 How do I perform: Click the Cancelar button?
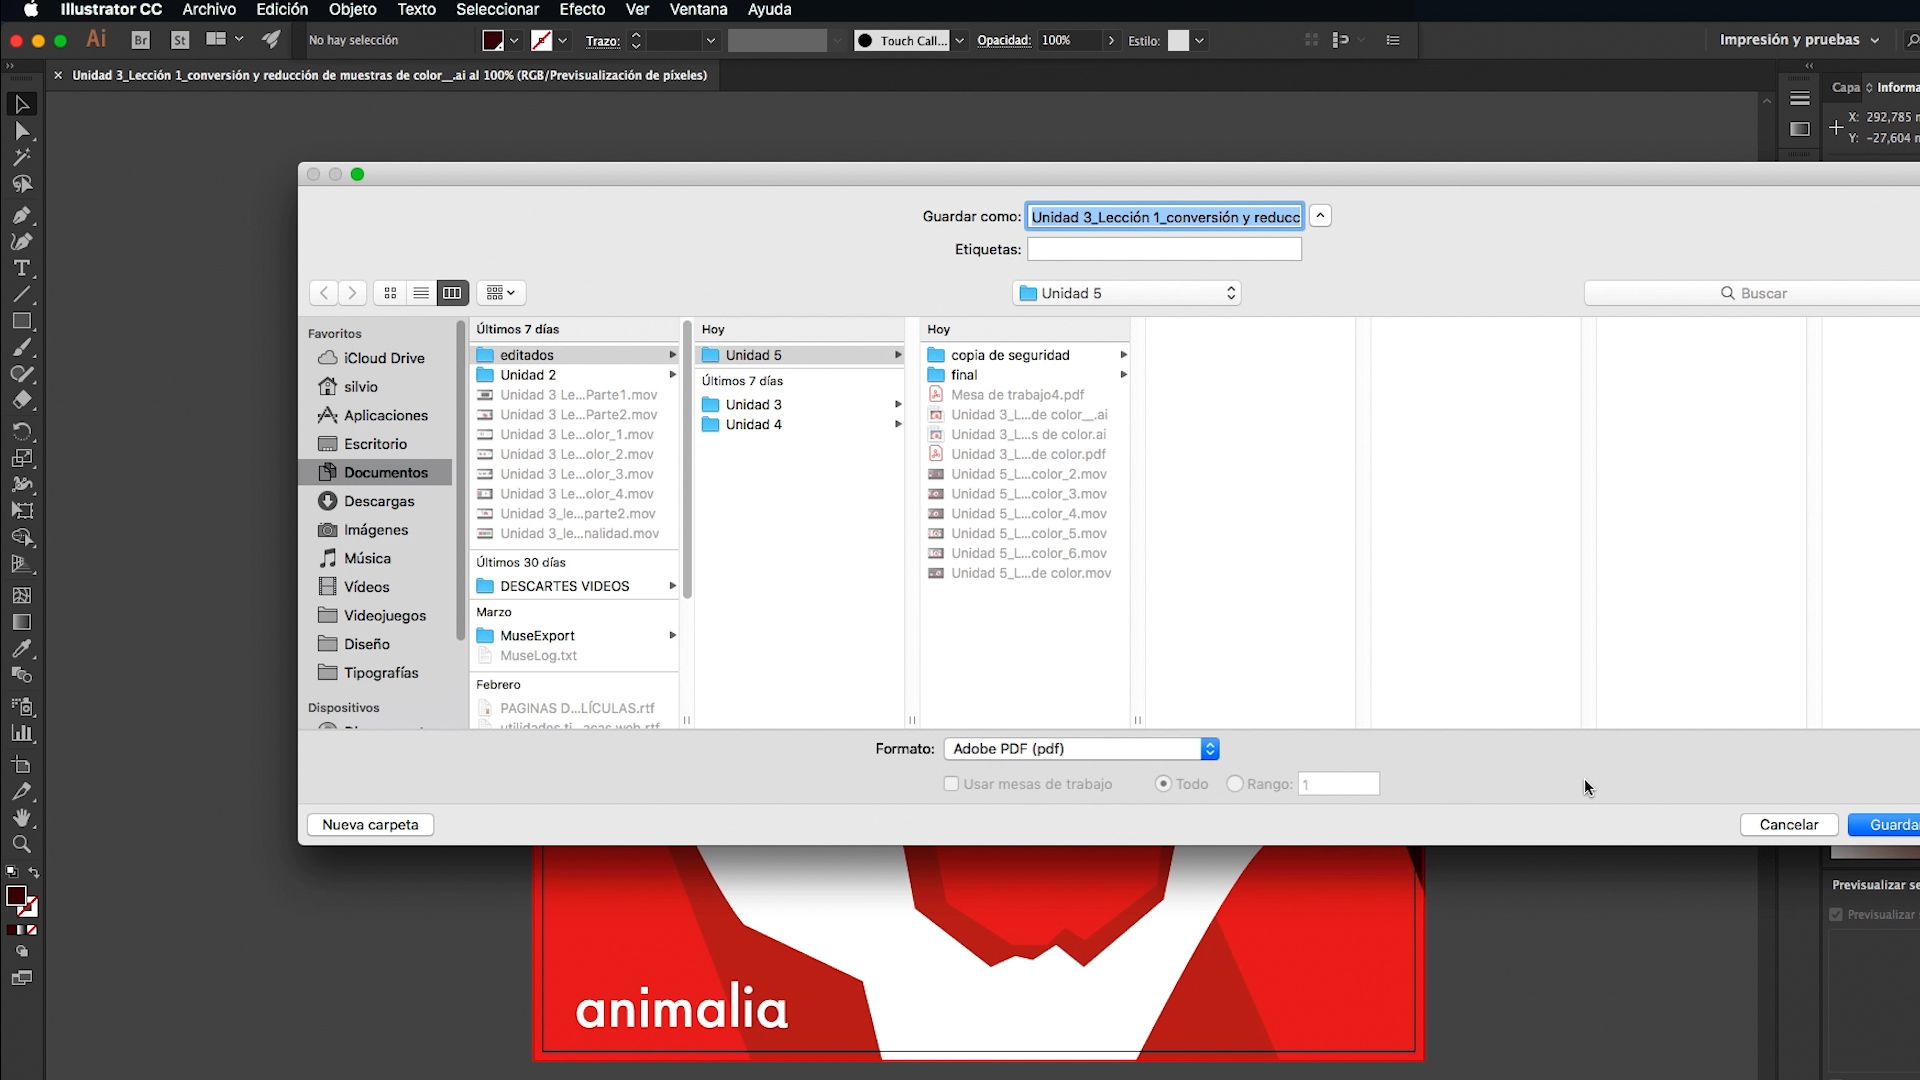[1789, 824]
